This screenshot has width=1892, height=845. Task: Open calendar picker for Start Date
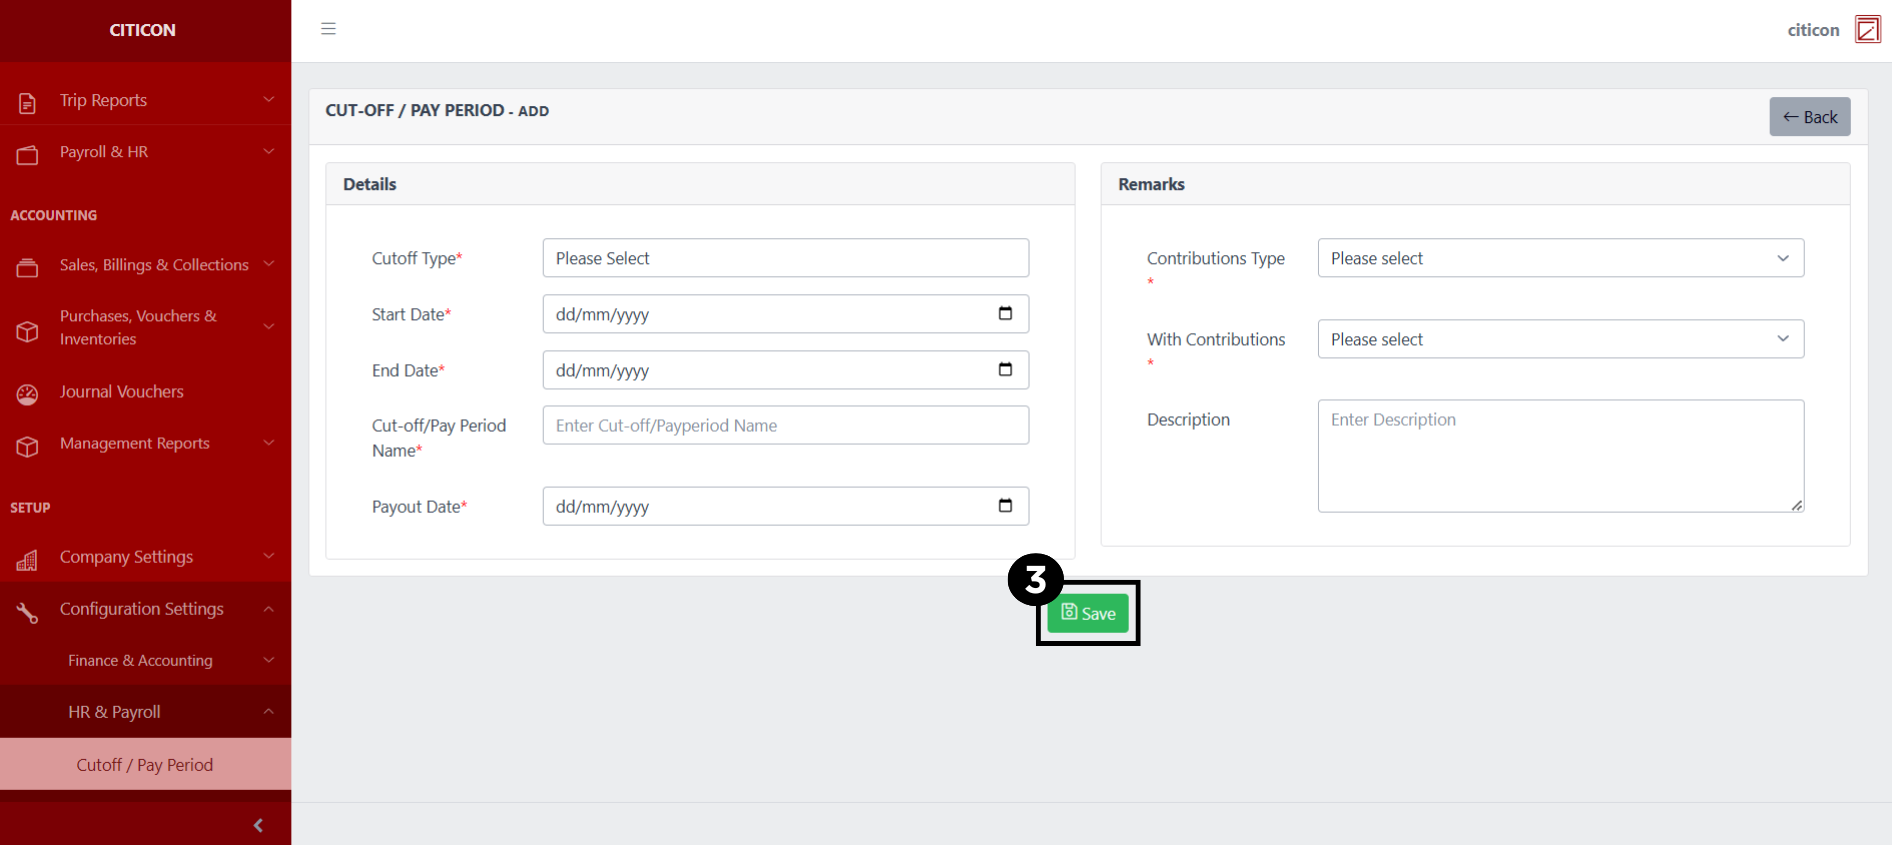(1005, 314)
